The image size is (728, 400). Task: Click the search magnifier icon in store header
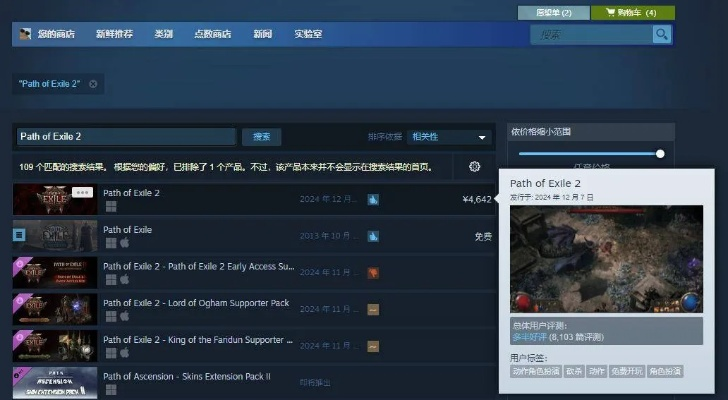coord(662,34)
